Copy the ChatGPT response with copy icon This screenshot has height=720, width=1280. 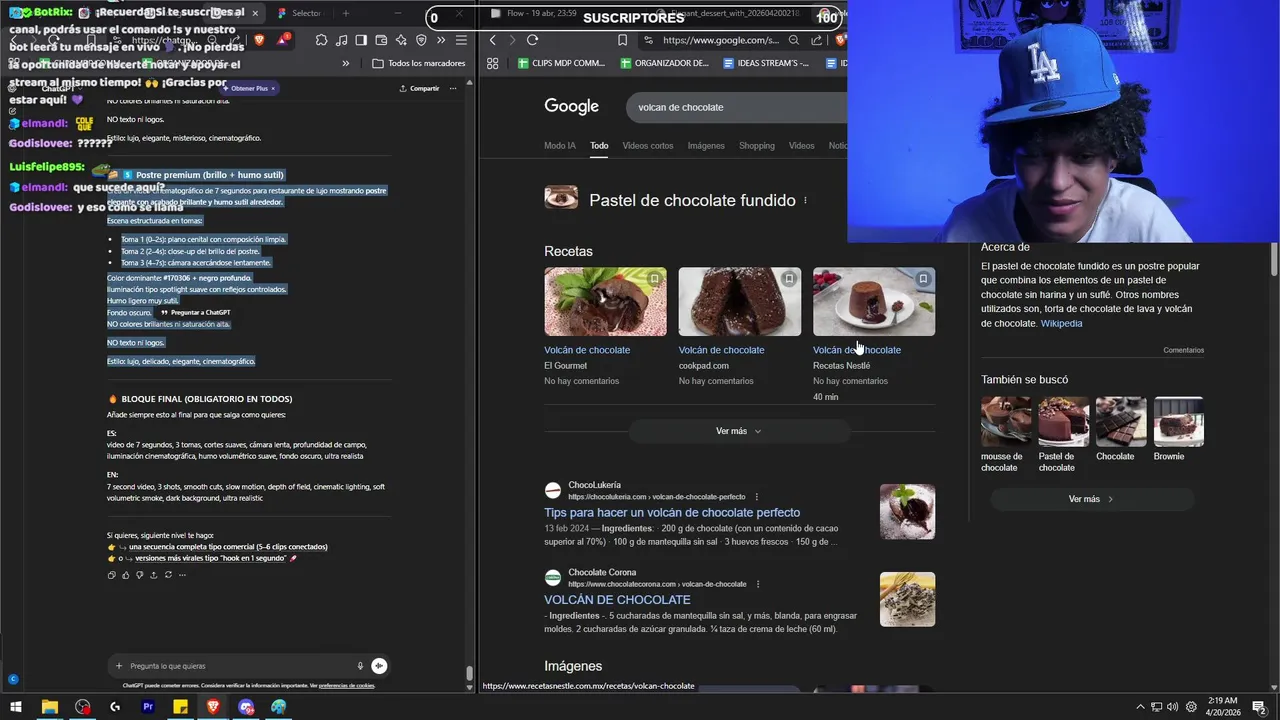tap(111, 575)
